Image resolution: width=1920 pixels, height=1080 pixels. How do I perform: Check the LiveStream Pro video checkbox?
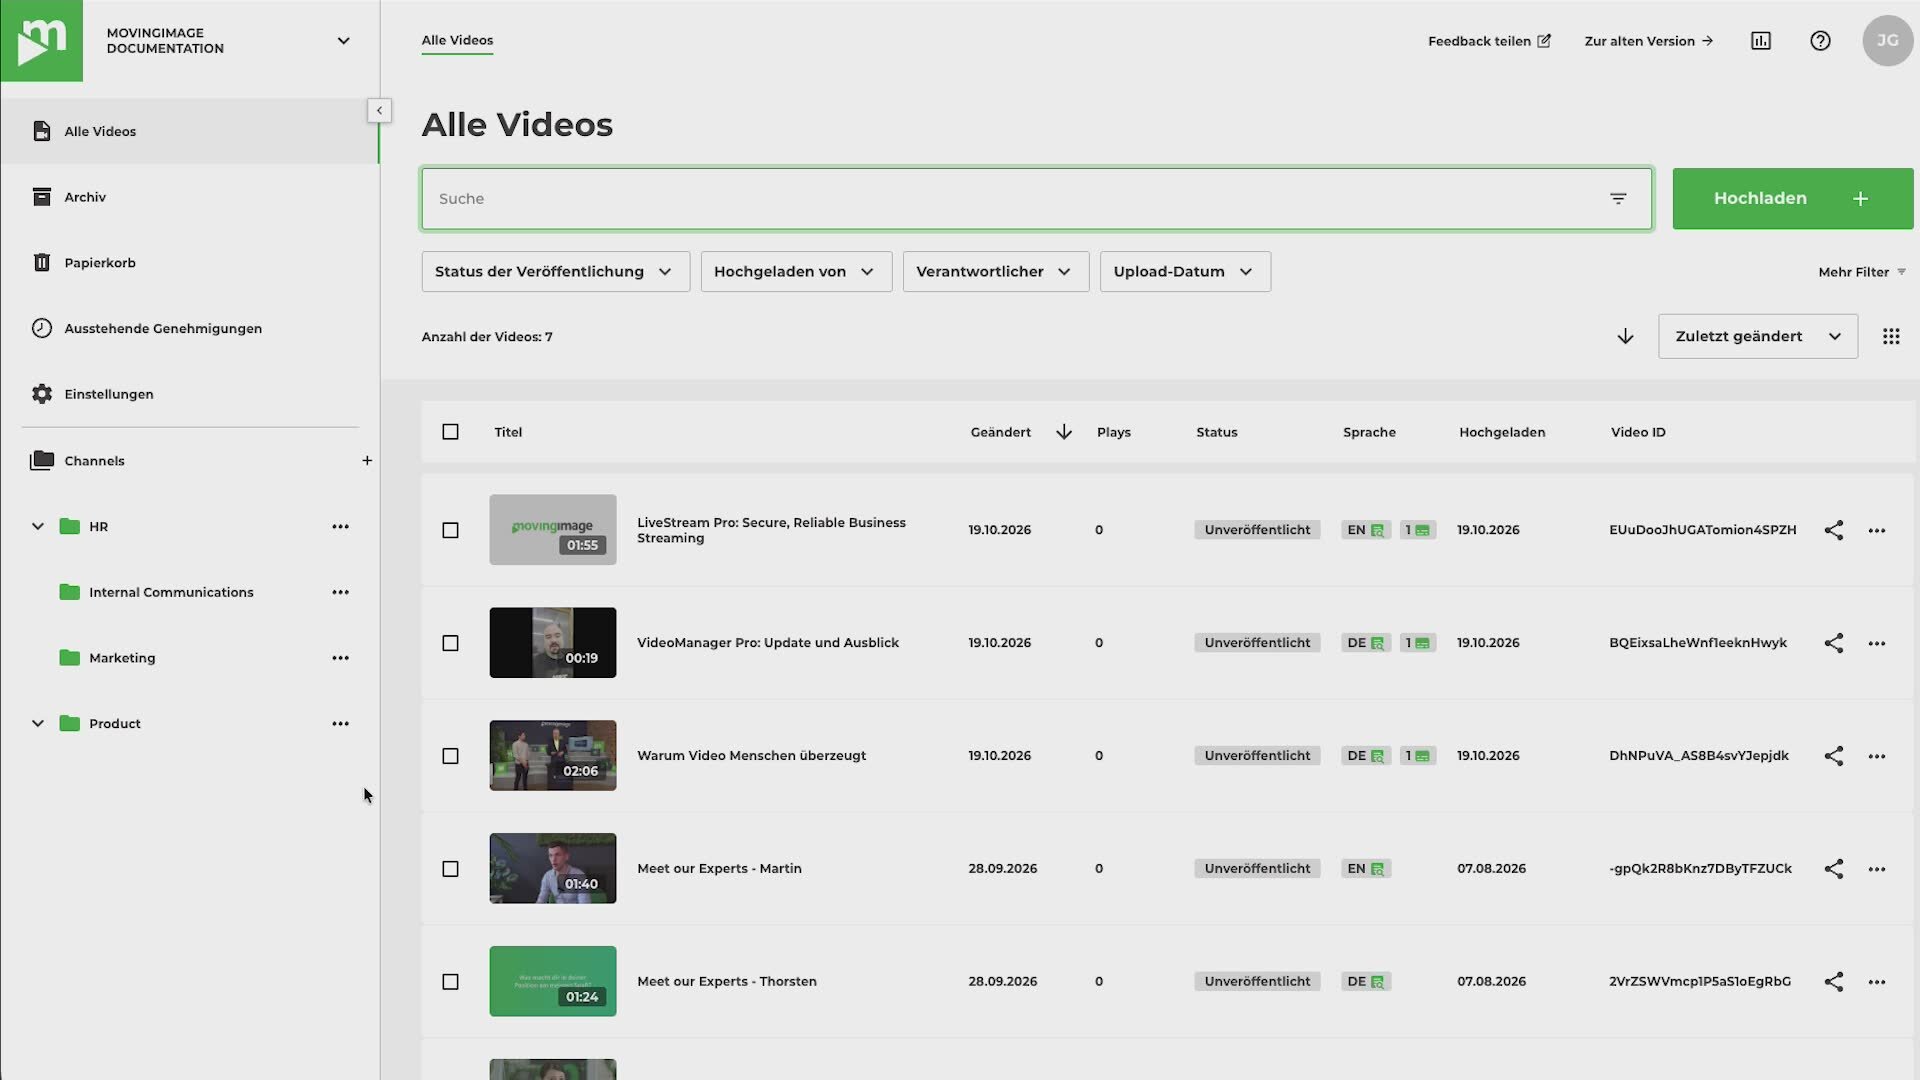click(x=450, y=530)
